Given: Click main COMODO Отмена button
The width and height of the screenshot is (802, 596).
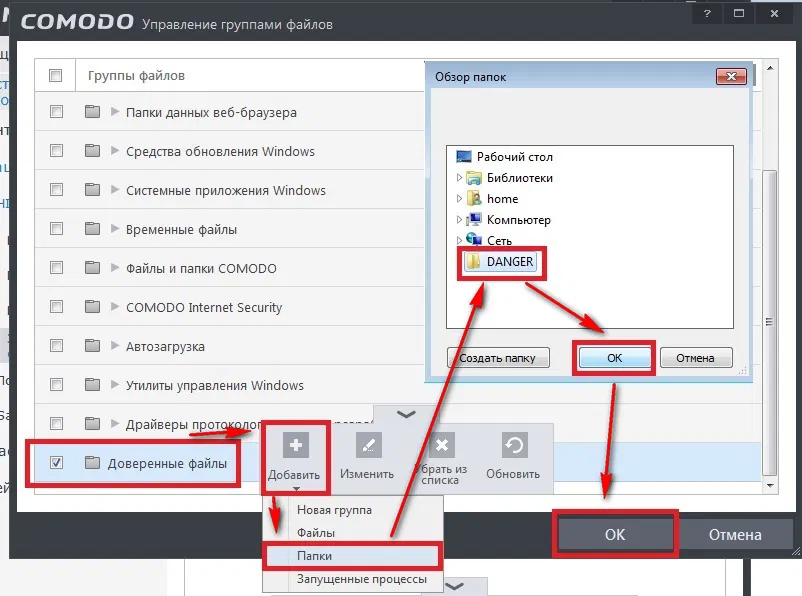Looking at the screenshot, I should coord(735,534).
